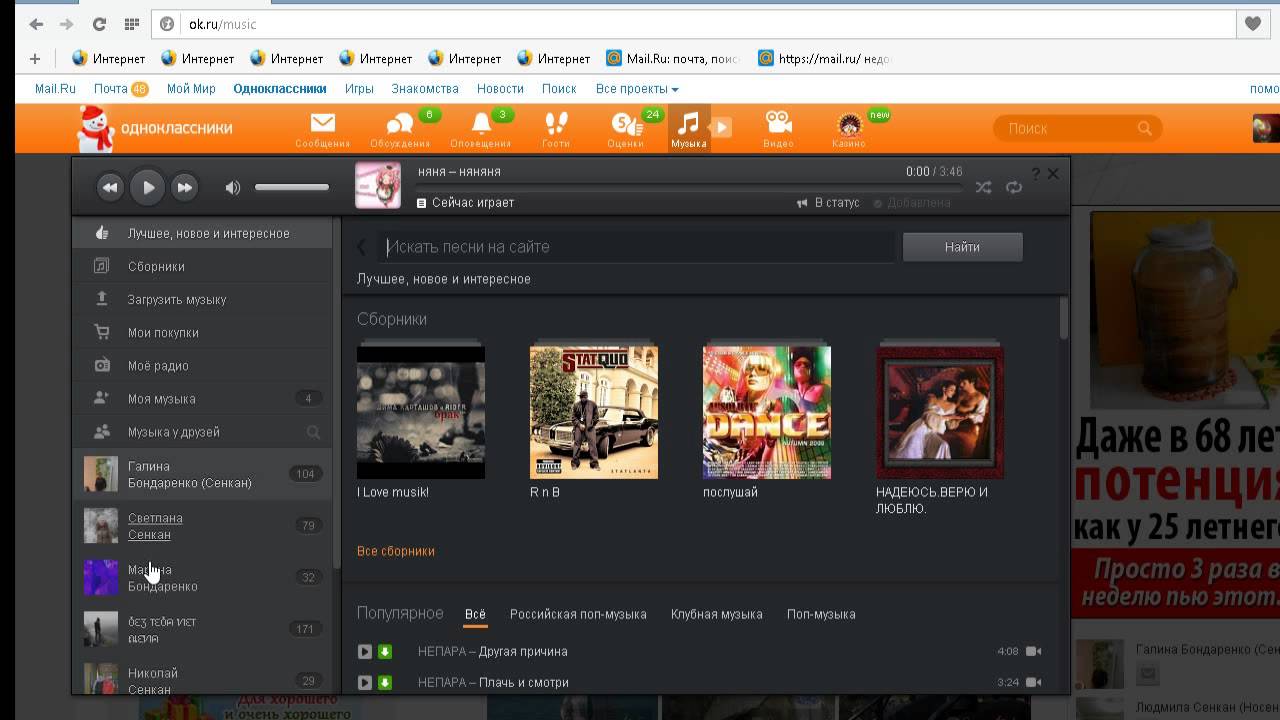The height and width of the screenshot is (720, 1280).
Task: Open Казино icon
Action: click(849, 124)
